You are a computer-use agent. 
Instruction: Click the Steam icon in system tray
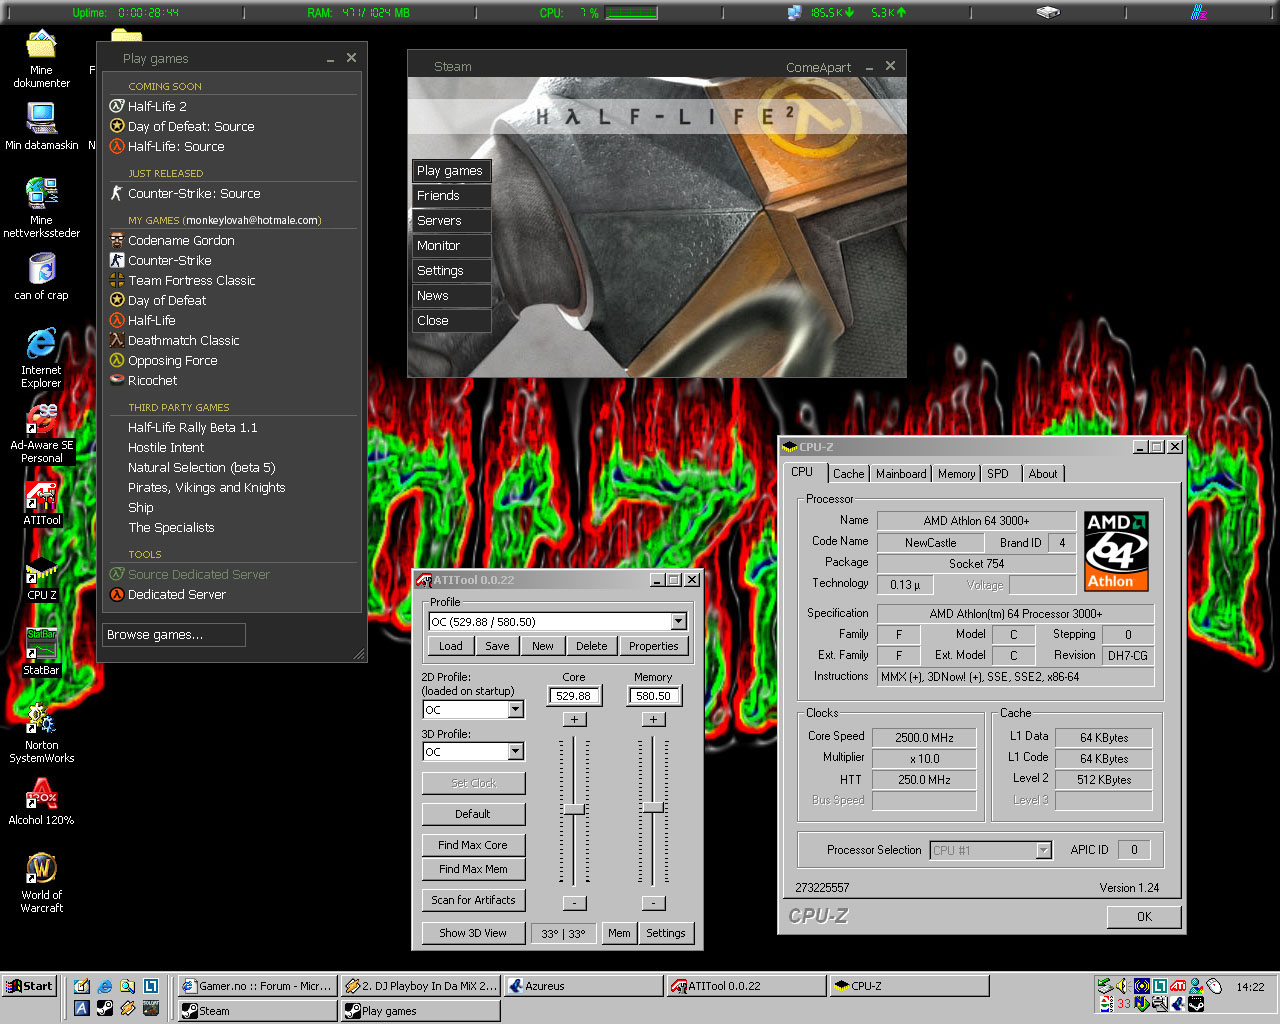1196,1004
